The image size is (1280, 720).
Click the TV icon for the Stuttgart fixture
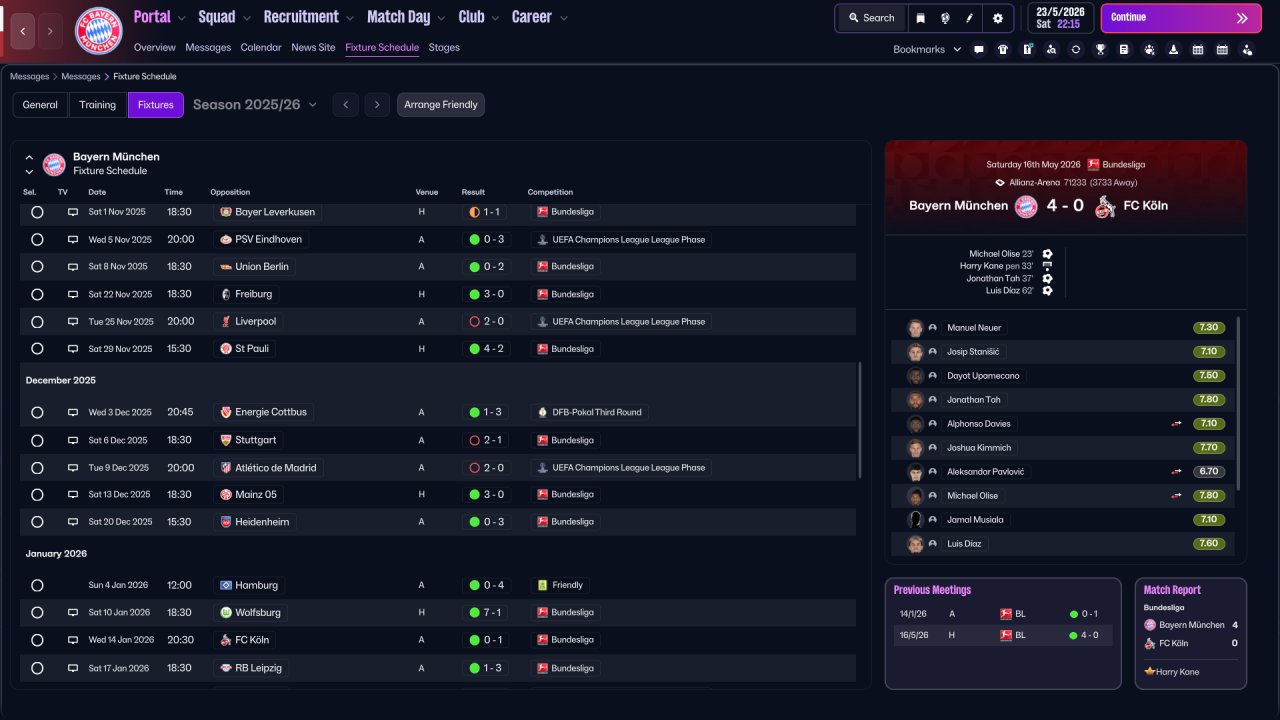(x=73, y=440)
